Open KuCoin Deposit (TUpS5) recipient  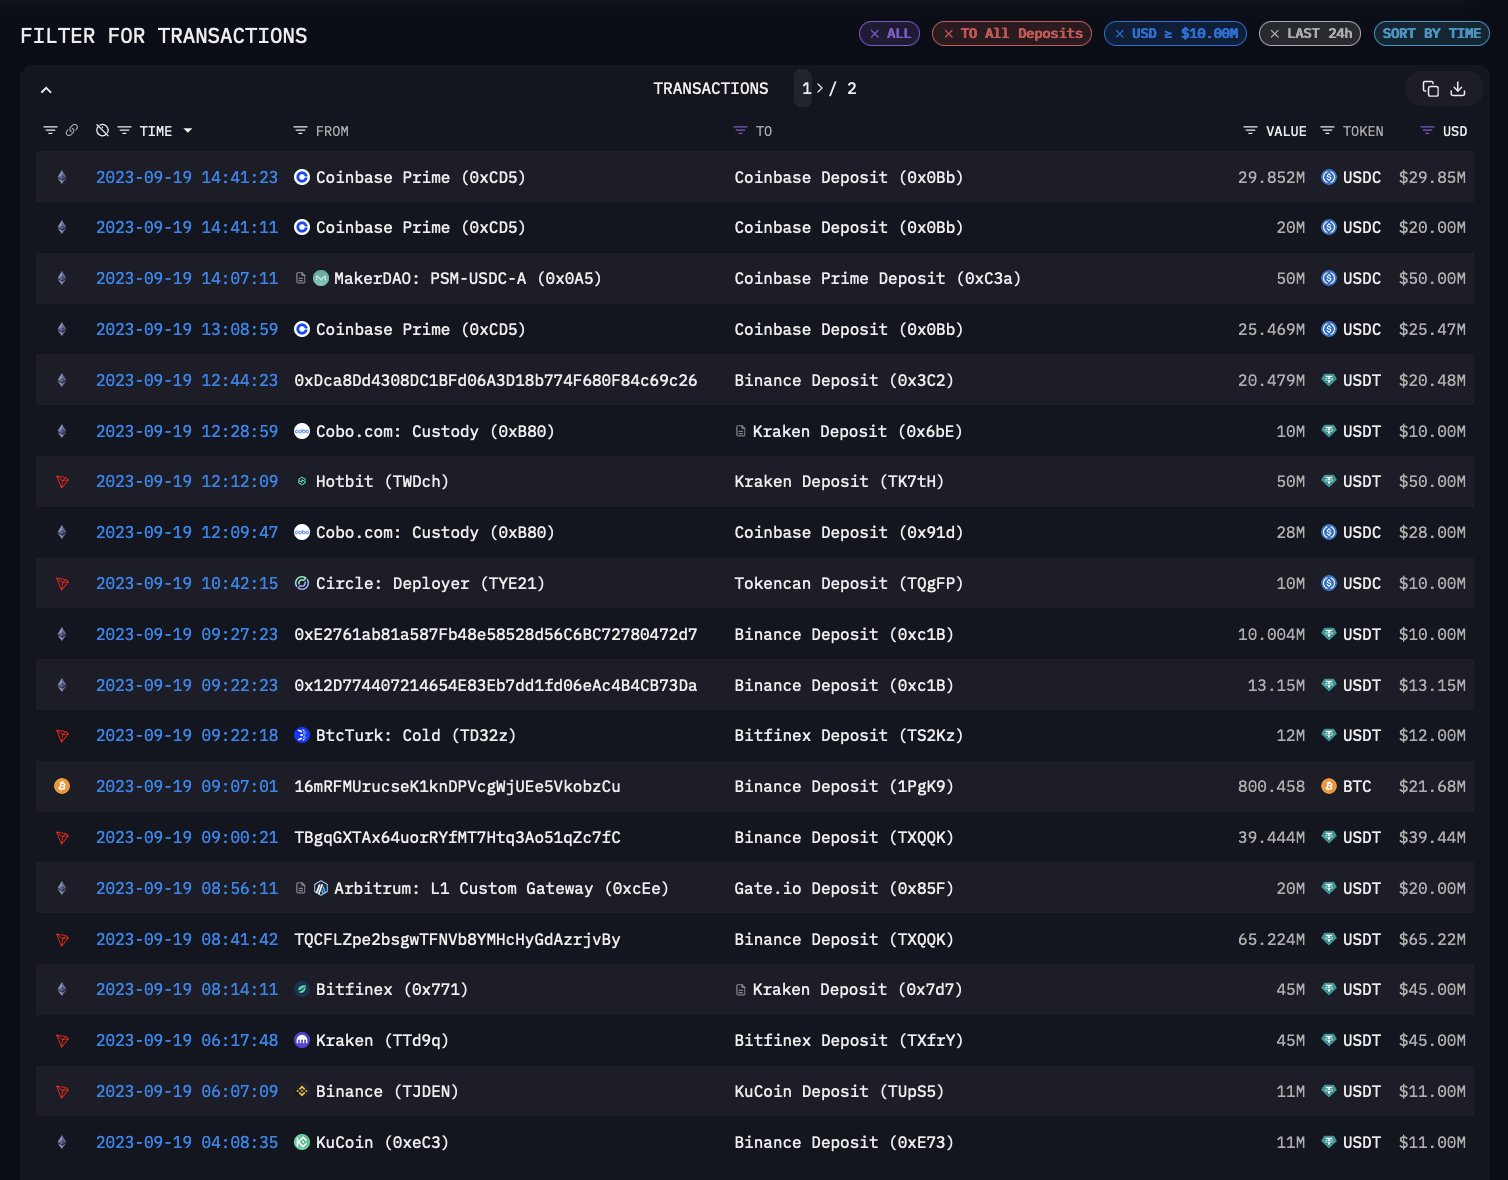click(839, 1091)
